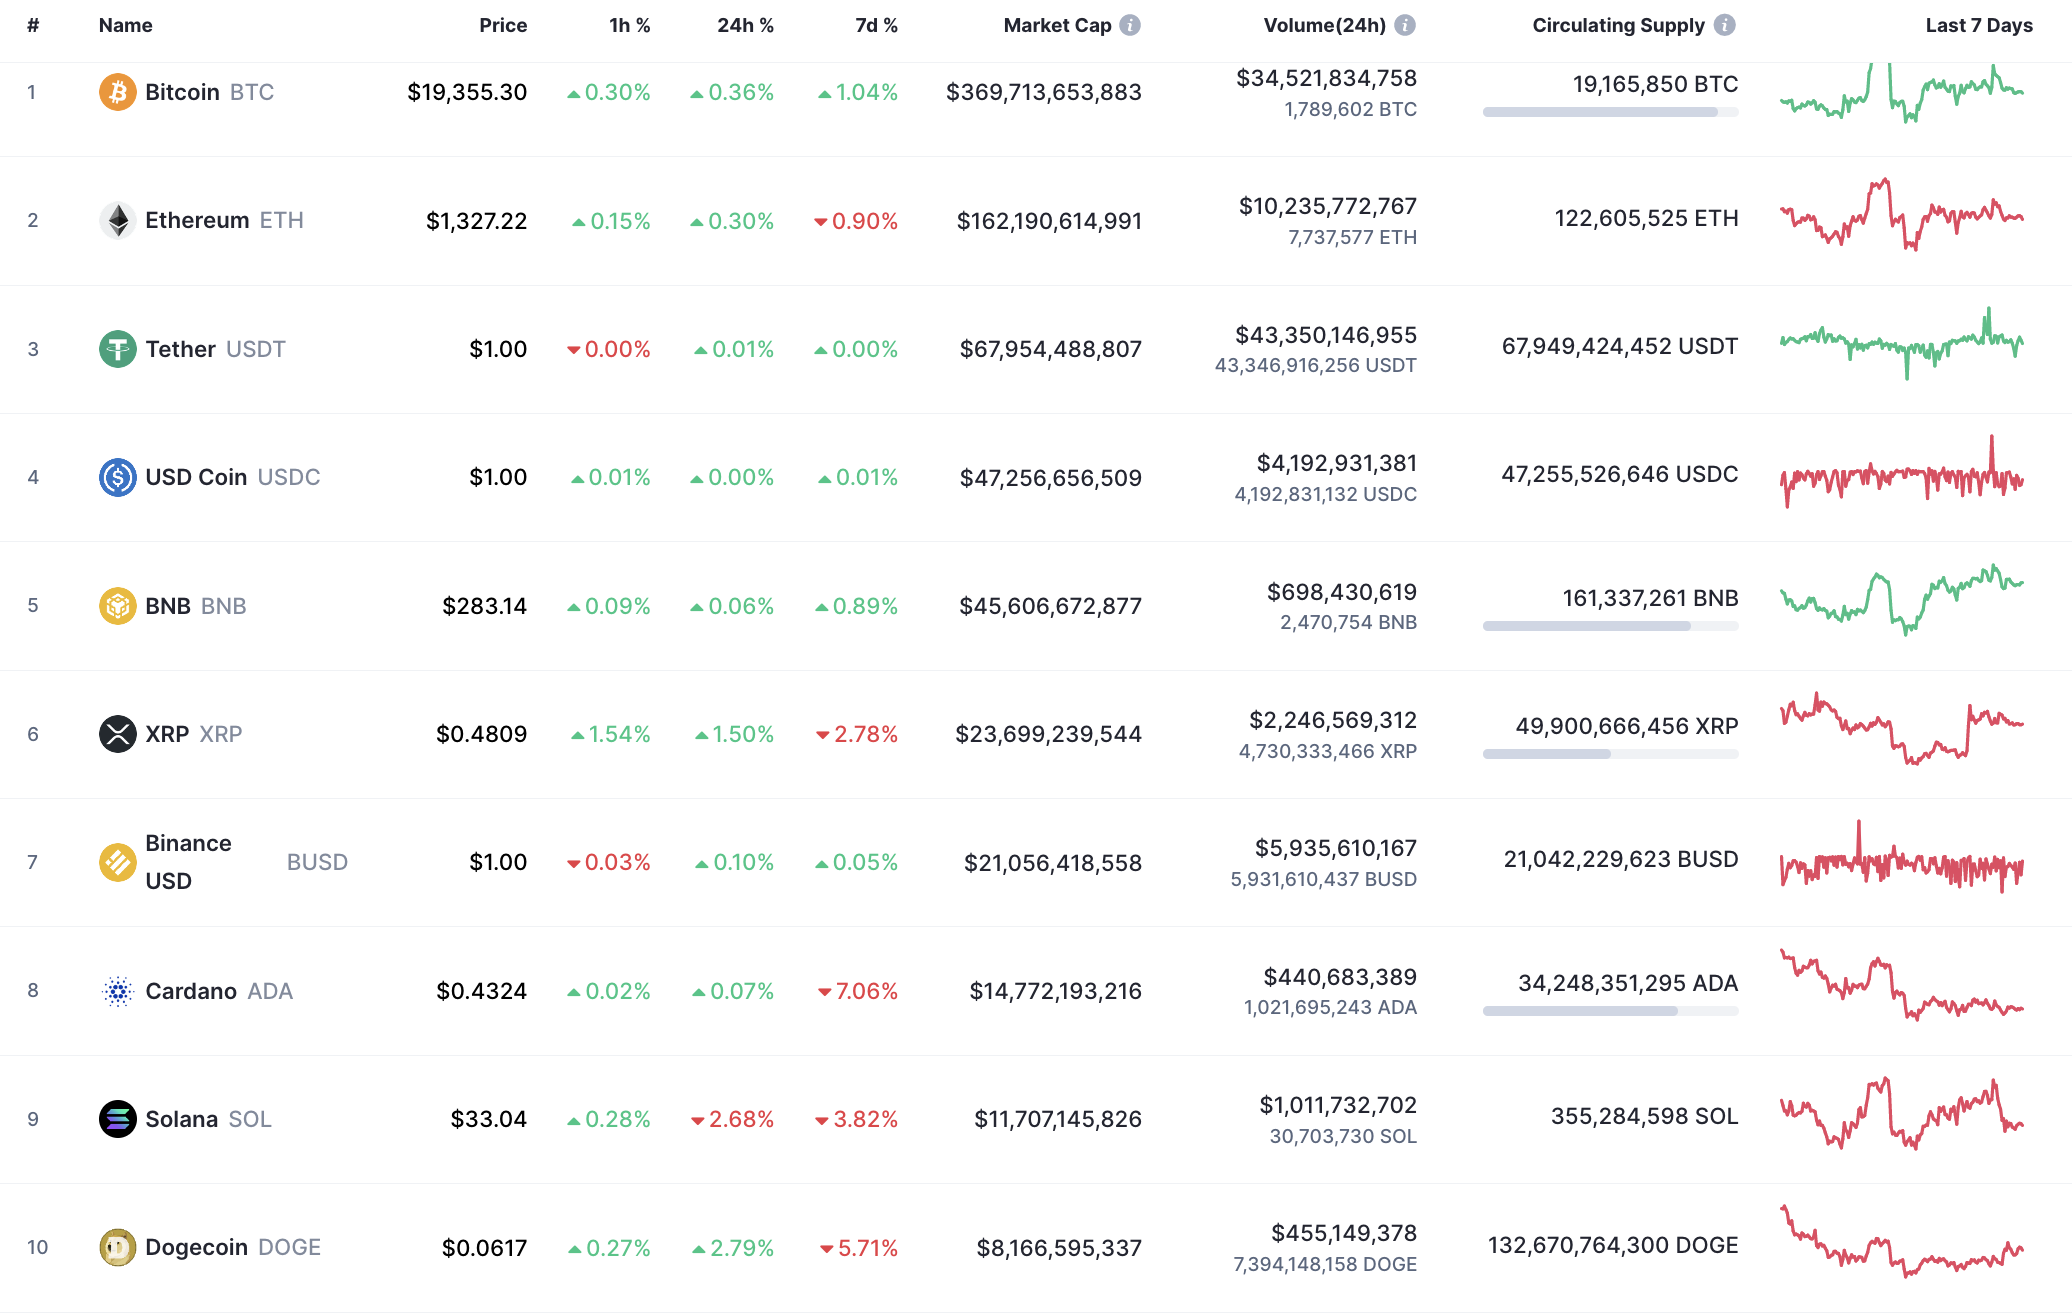The height and width of the screenshot is (1314, 2072).
Task: Click Bitcoin's circulating supply progress bar
Action: [x=1609, y=112]
